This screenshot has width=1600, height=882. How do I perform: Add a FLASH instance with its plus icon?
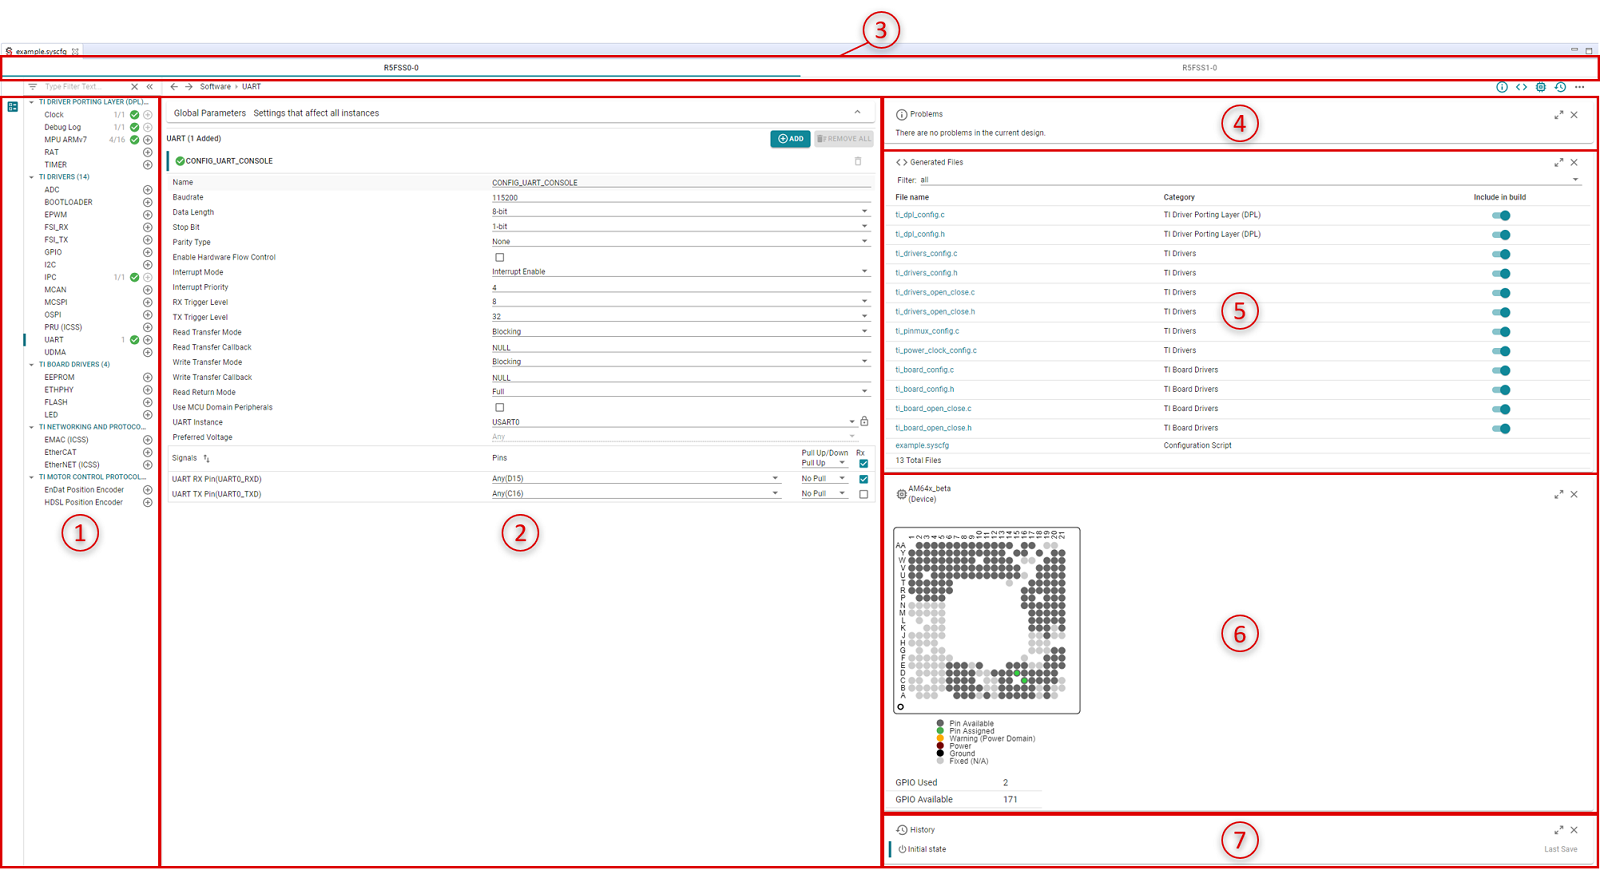click(x=148, y=402)
